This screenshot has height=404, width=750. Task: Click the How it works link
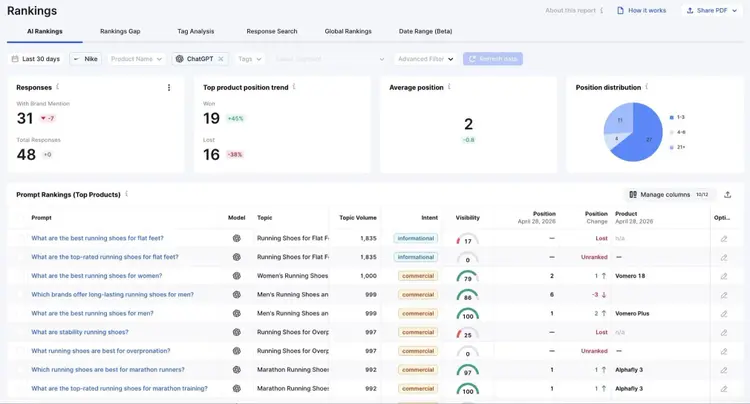click(641, 10)
